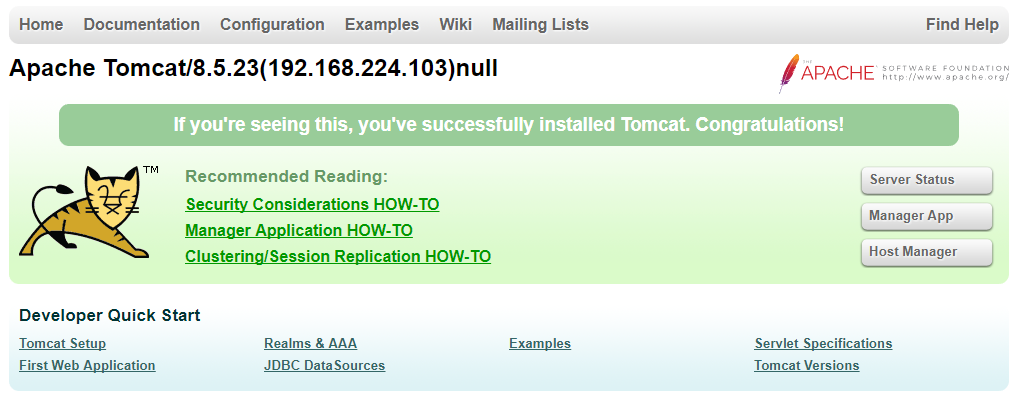The image size is (1020, 403).
Task: Follow the First Web Application link
Action: coord(87,365)
